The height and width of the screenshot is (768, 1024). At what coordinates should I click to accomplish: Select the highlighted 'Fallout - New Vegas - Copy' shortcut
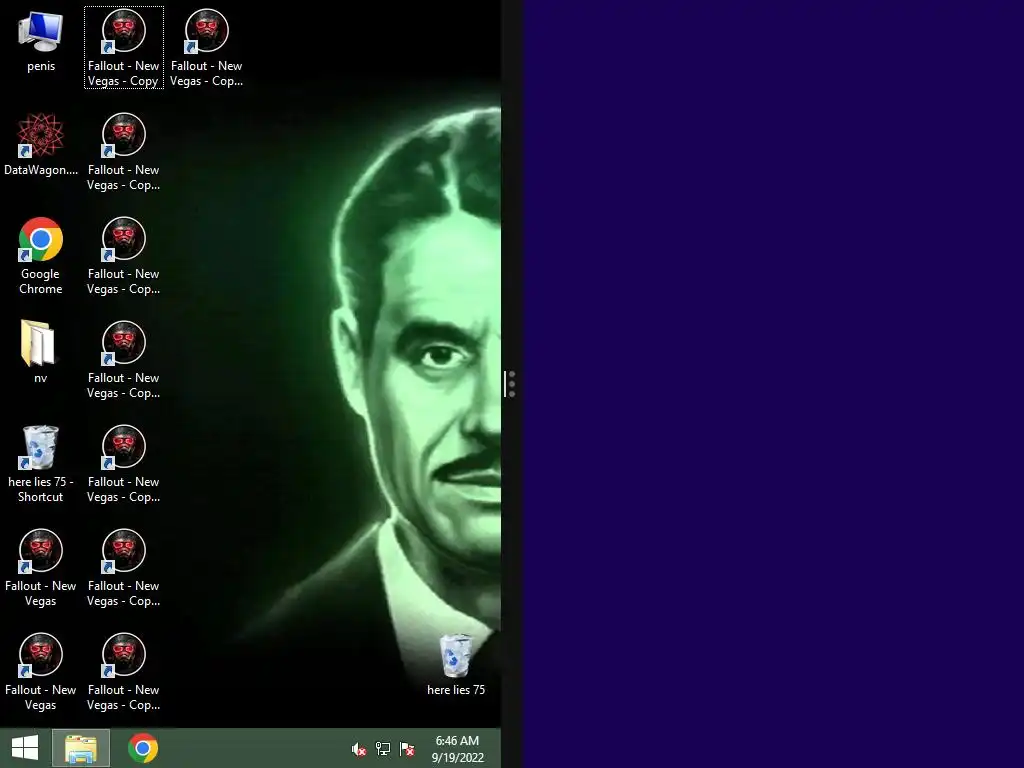coord(123,48)
